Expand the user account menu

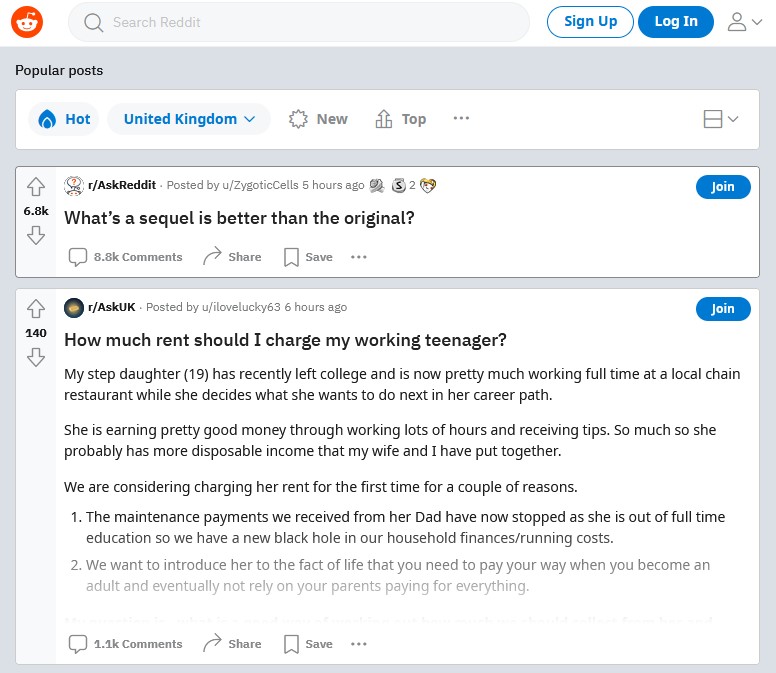[x=744, y=22]
